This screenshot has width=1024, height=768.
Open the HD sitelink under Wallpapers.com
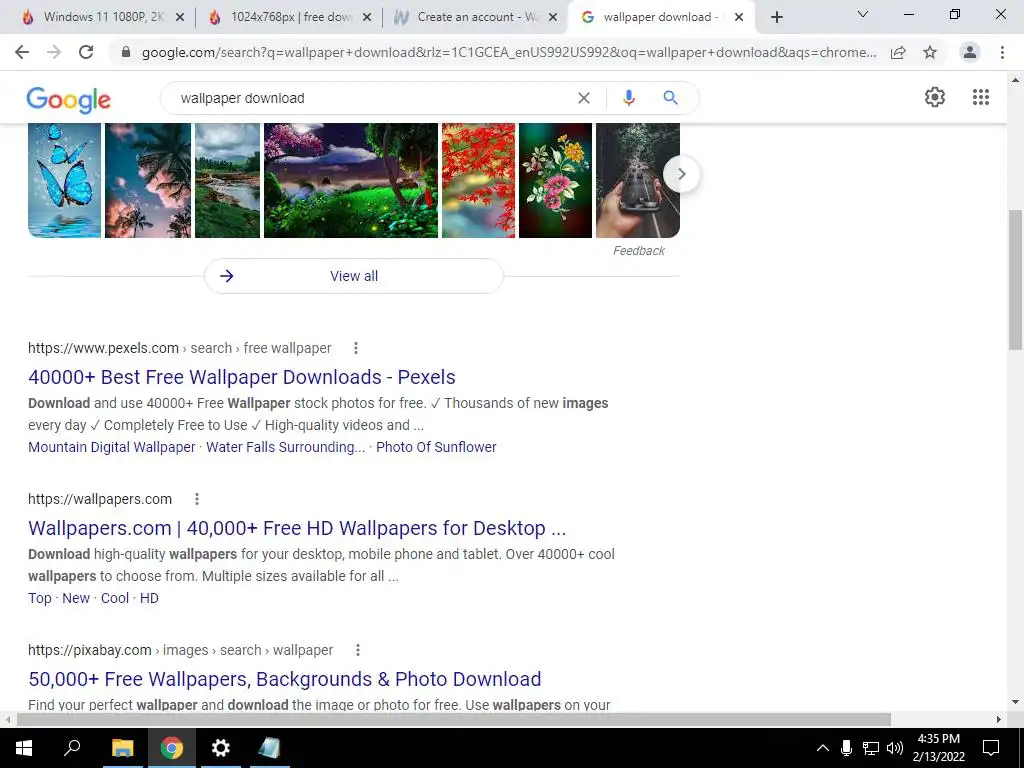click(x=149, y=598)
